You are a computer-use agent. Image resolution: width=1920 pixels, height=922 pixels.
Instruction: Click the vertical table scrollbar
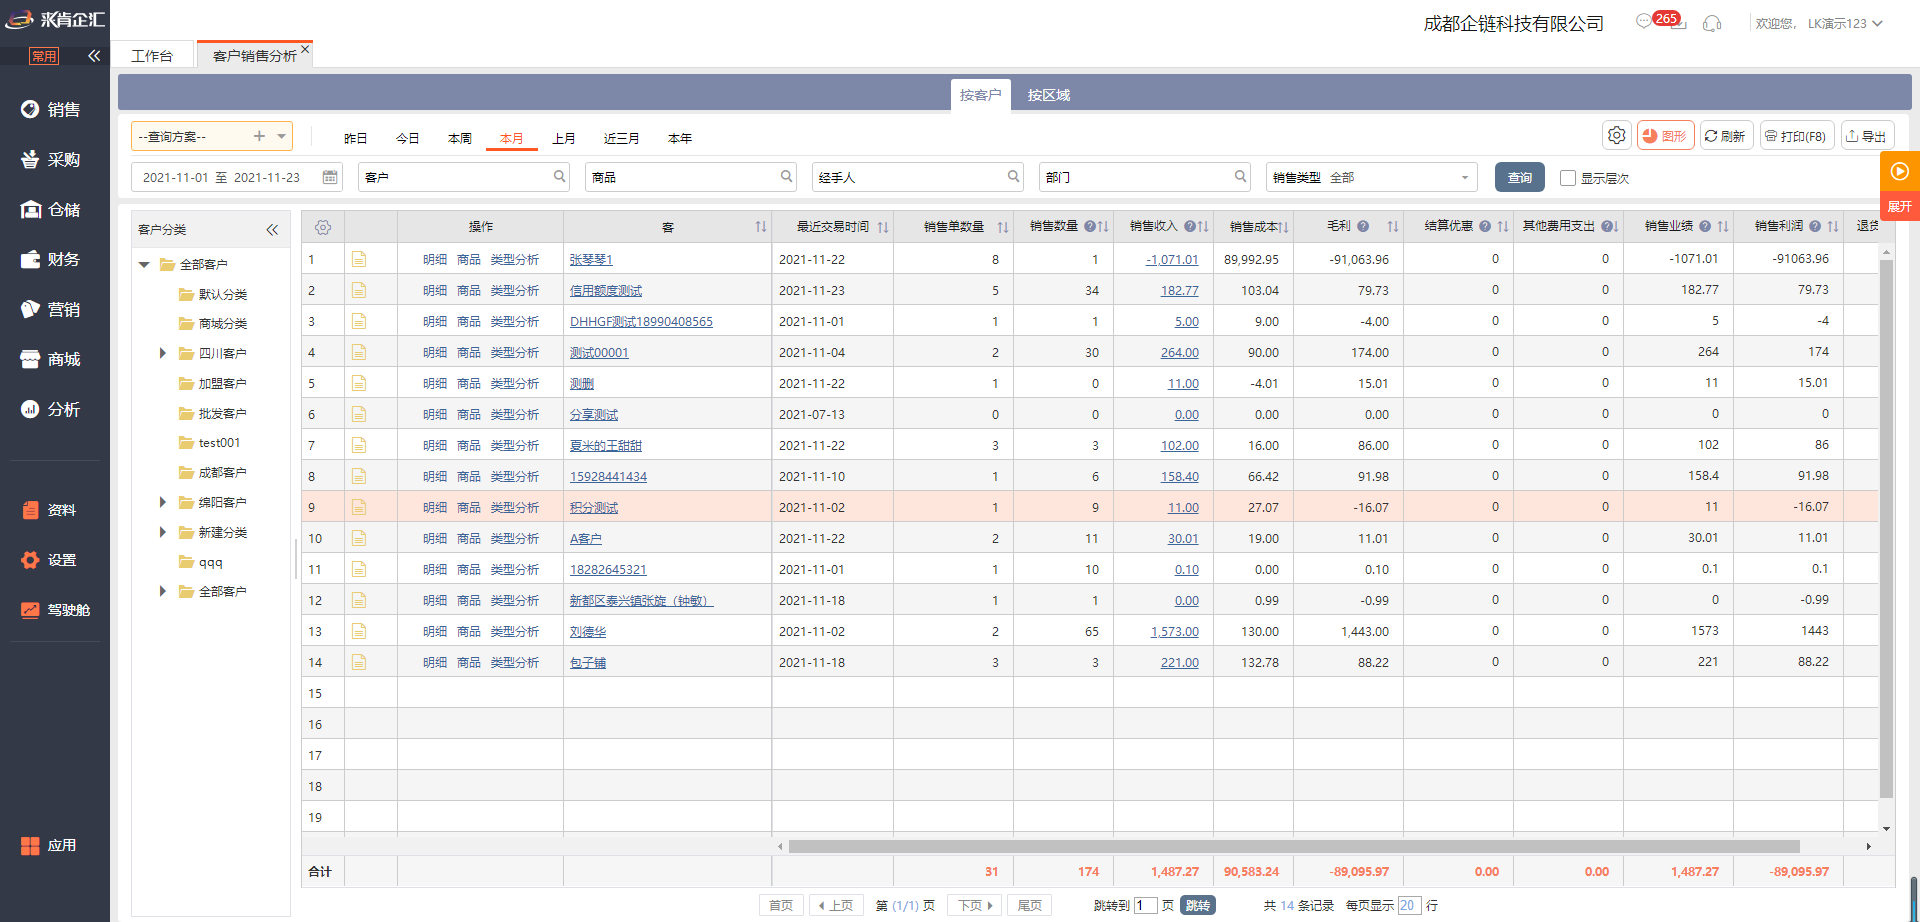[x=1886, y=528]
